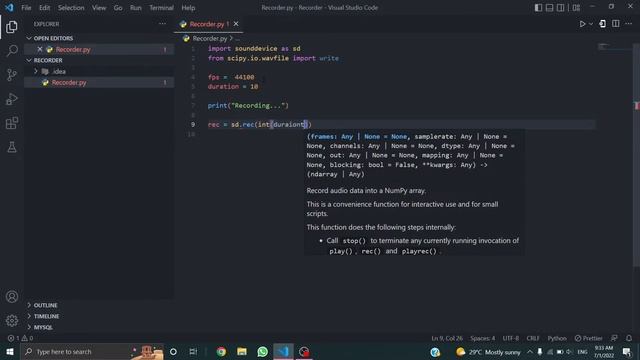The image size is (640, 360).
Task: Close the Recorder.py editor tab
Action: 236,24
